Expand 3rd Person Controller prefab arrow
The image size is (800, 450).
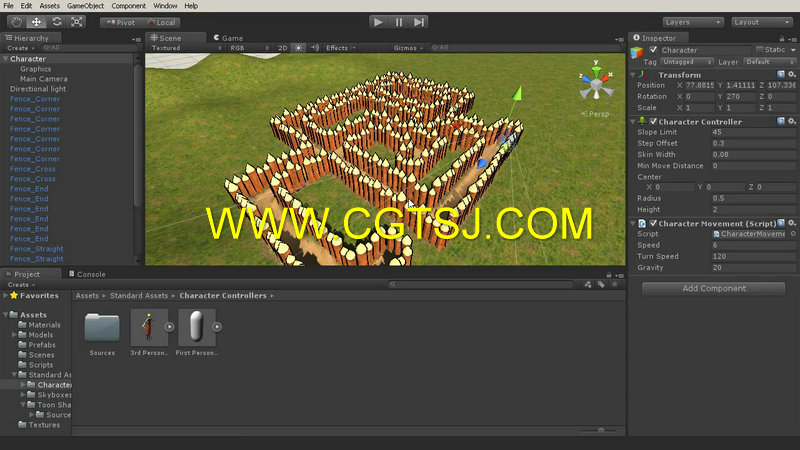click(169, 327)
